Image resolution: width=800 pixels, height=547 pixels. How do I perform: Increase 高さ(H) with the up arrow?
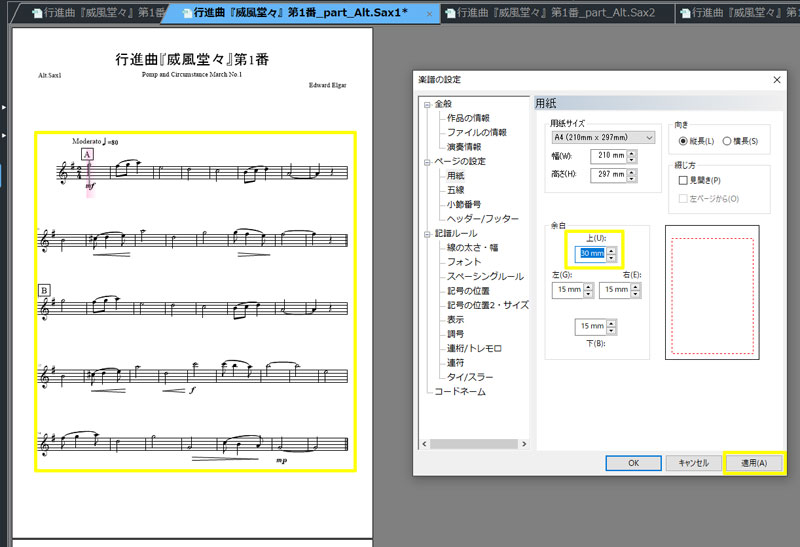click(632, 172)
